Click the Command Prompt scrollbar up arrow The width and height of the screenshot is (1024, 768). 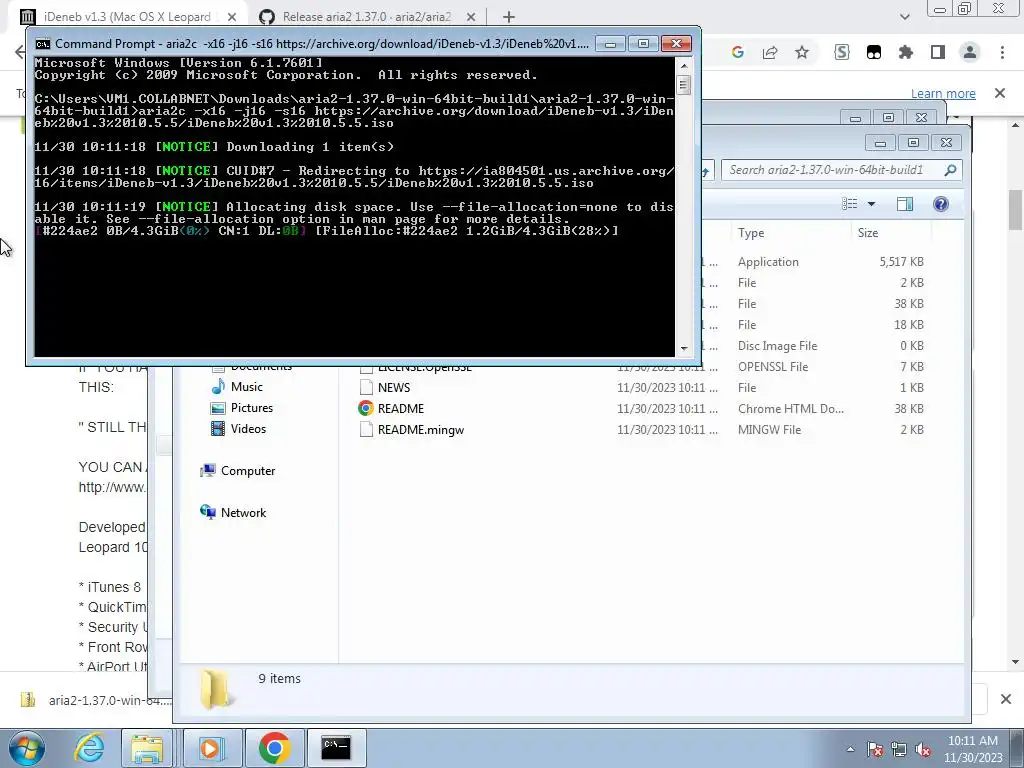[684, 65]
